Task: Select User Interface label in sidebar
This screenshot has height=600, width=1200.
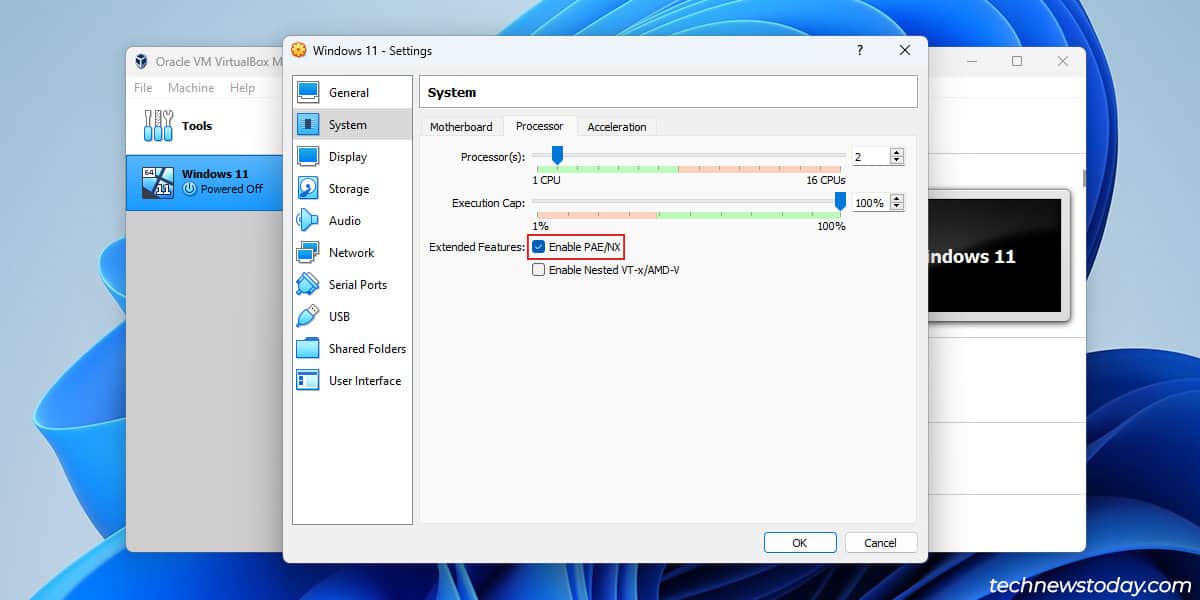Action: click(365, 381)
